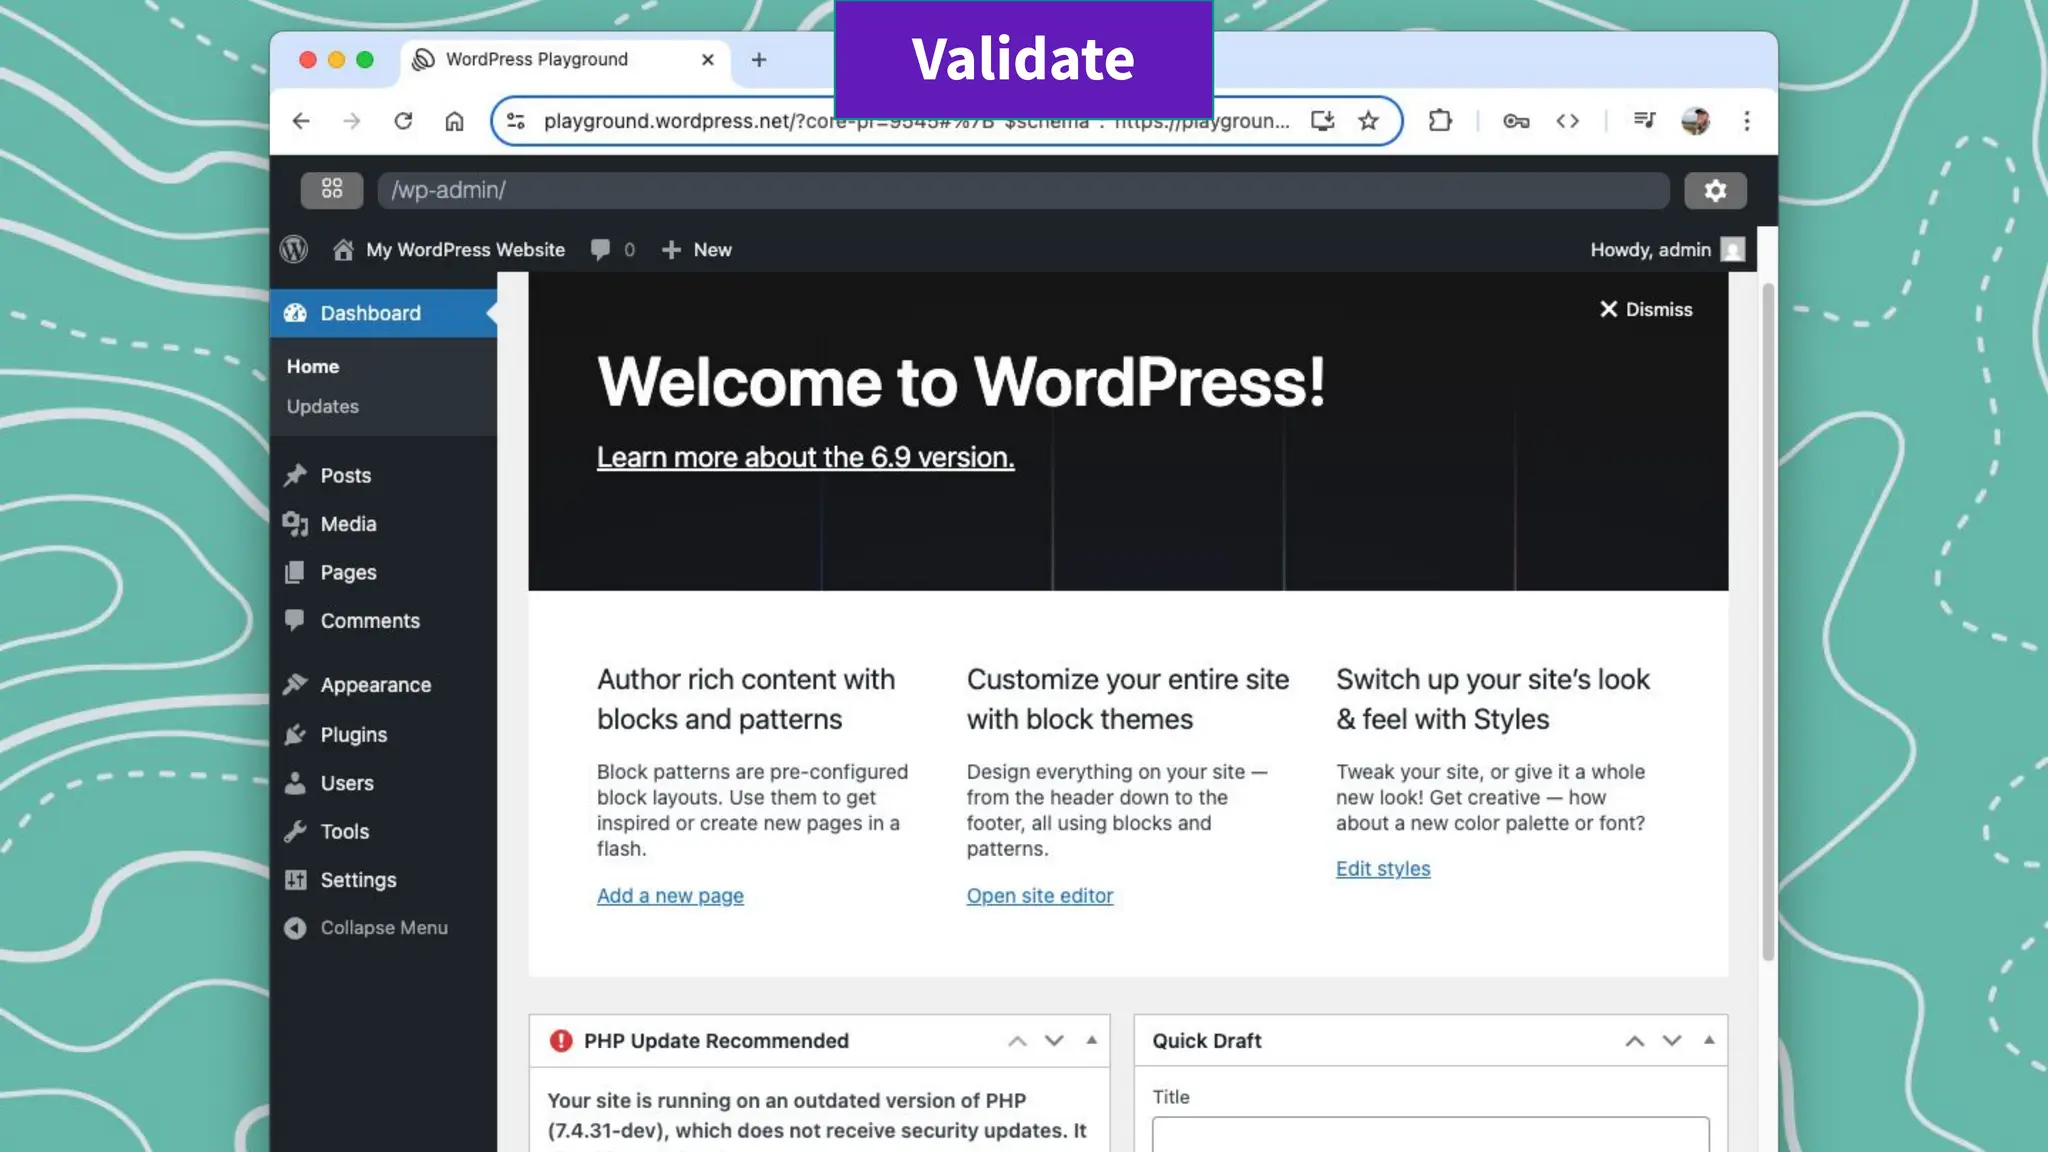
Task: Click the Open site editor link
Action: point(1039,896)
